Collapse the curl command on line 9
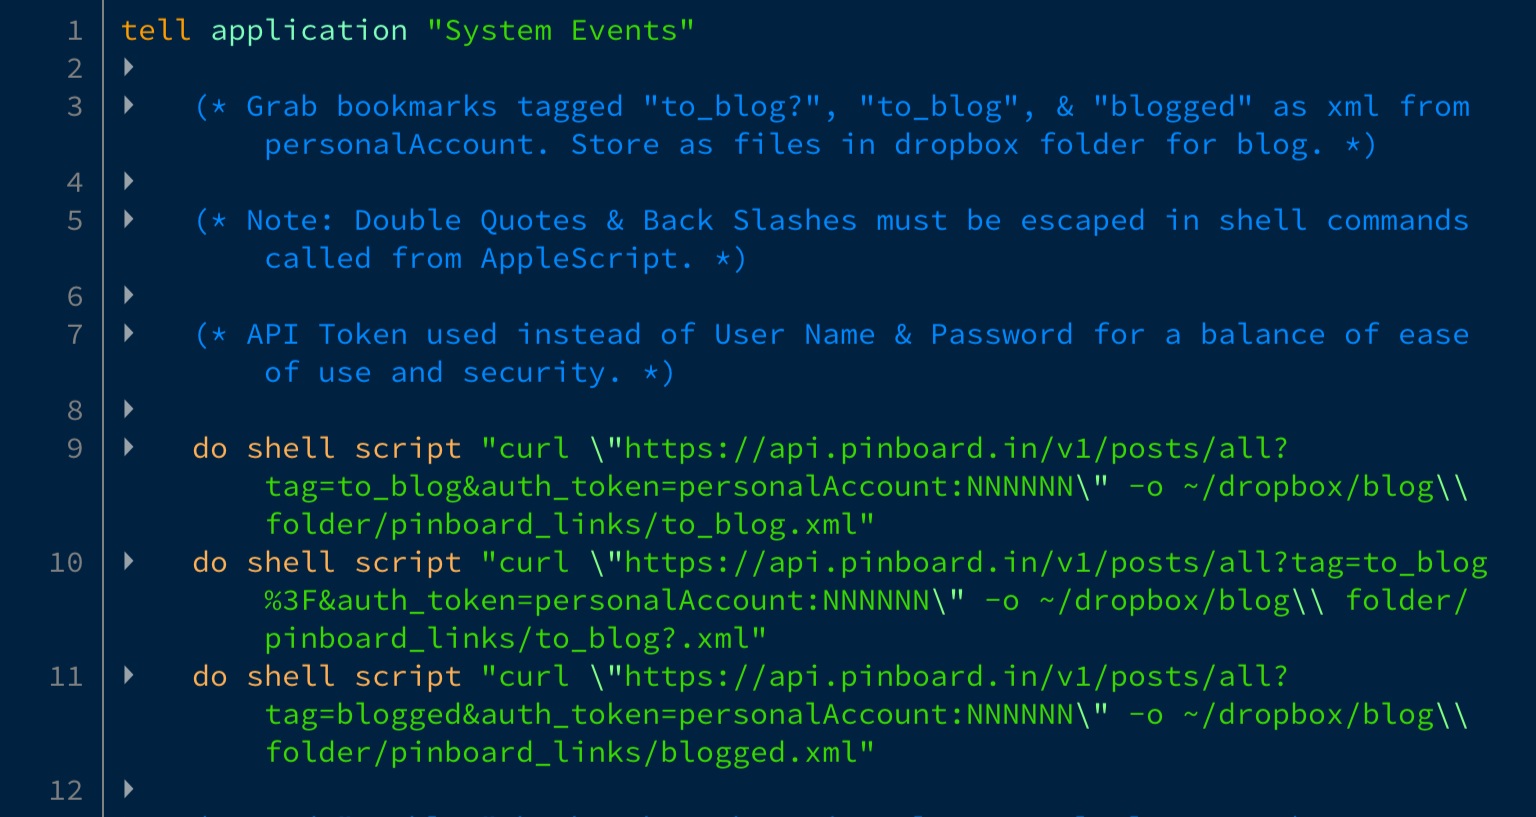1536x817 pixels. (x=129, y=448)
